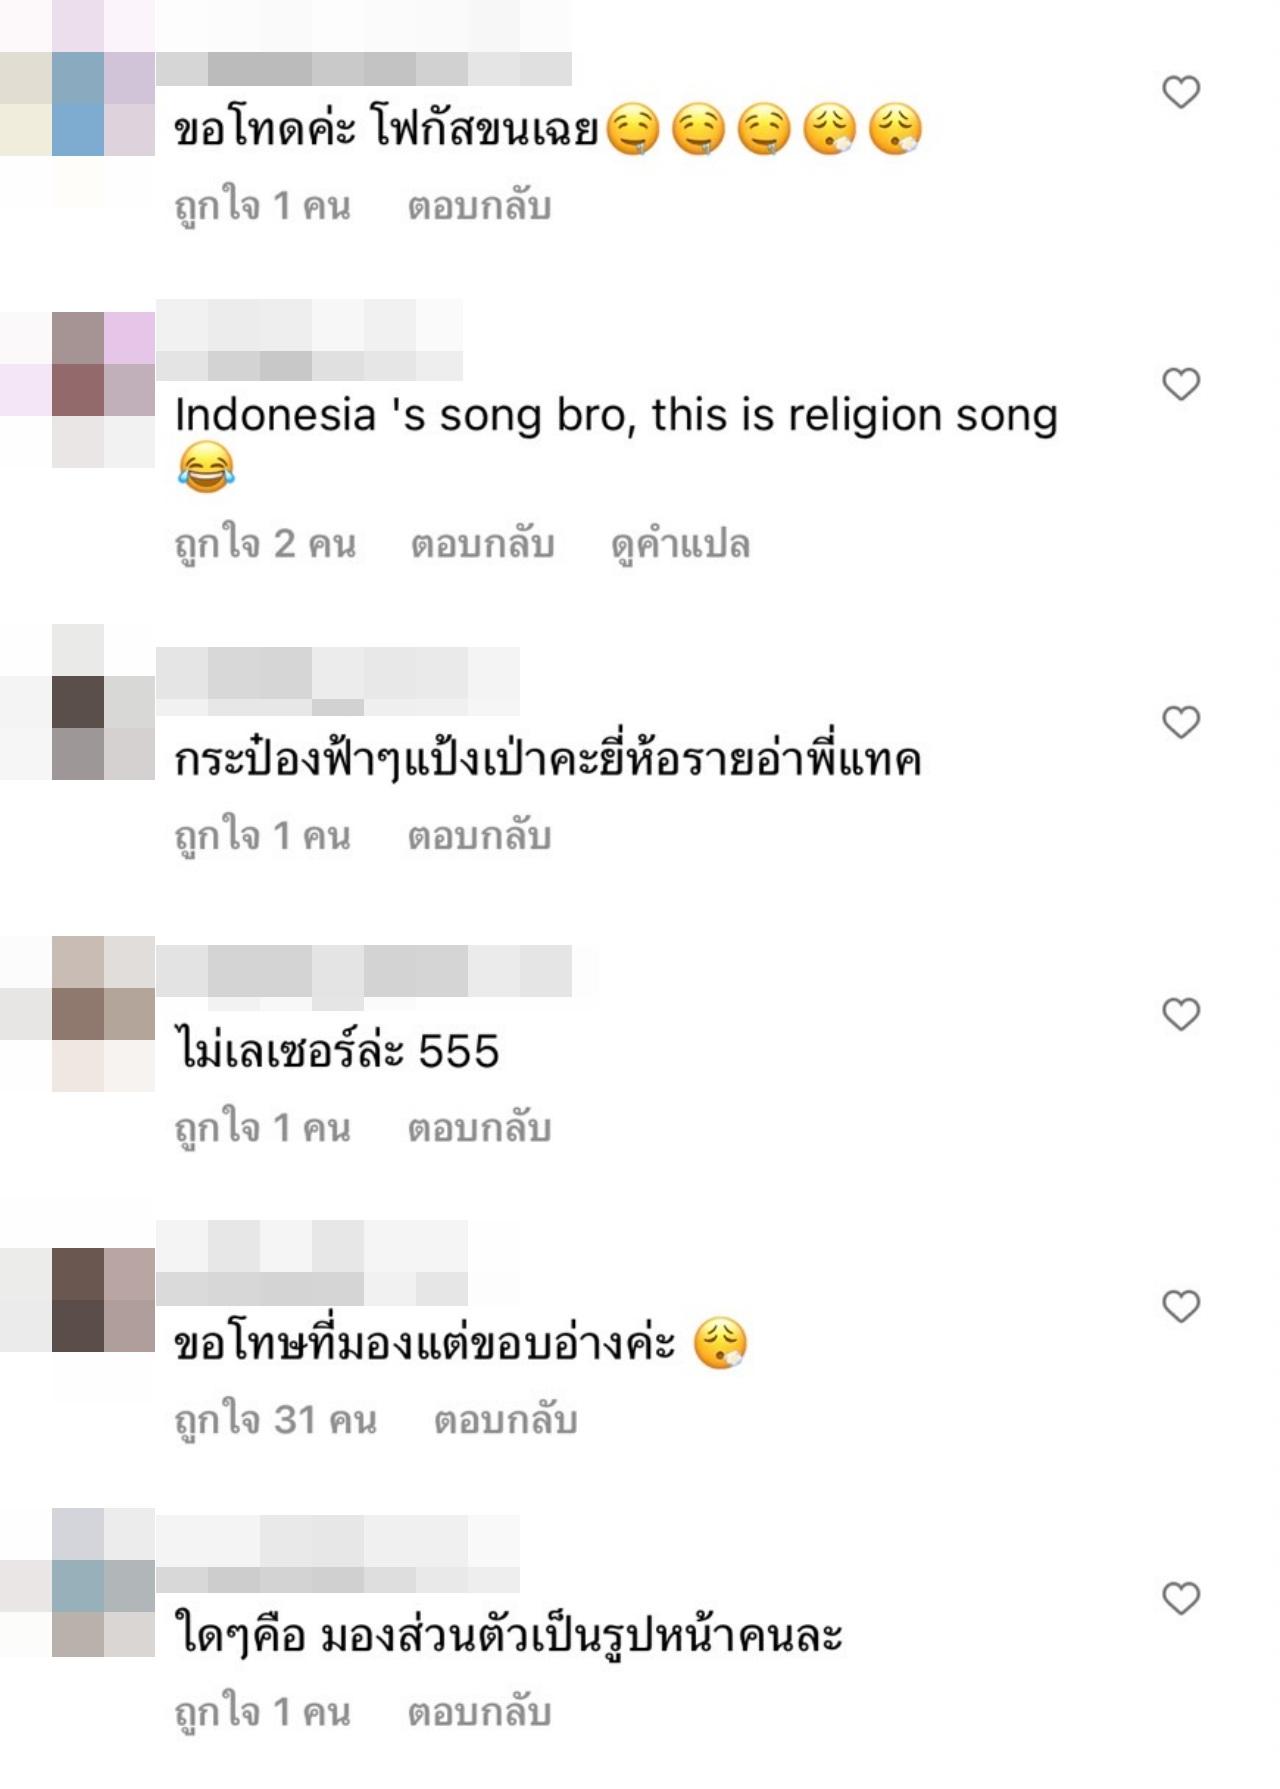Viewport: 1280px width, 1789px height.
Task: View likes 'ถูกใจ 2 คน' on Indonesia comment
Action: tap(265, 545)
